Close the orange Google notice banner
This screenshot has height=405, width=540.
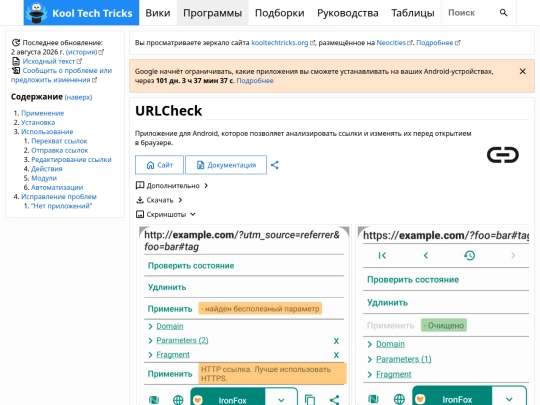coord(522,71)
